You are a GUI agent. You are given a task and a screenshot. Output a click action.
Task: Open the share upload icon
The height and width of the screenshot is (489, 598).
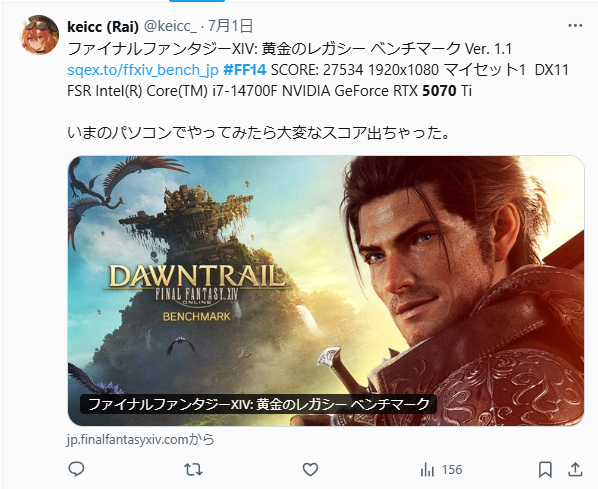(575, 470)
